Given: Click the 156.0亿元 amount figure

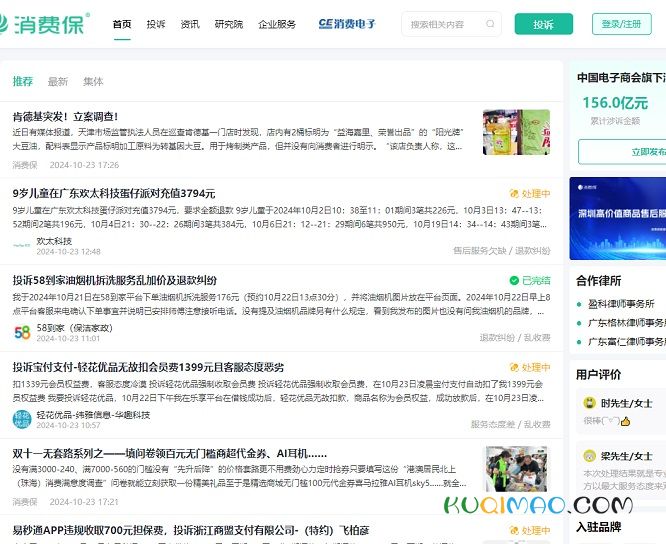Looking at the screenshot, I should [615, 103].
